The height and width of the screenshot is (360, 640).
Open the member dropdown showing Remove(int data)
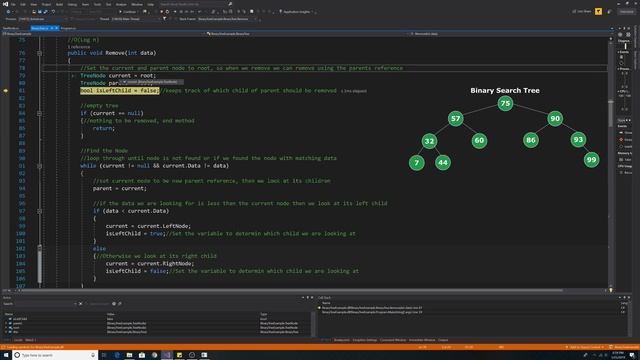pyautogui.click(x=510, y=34)
